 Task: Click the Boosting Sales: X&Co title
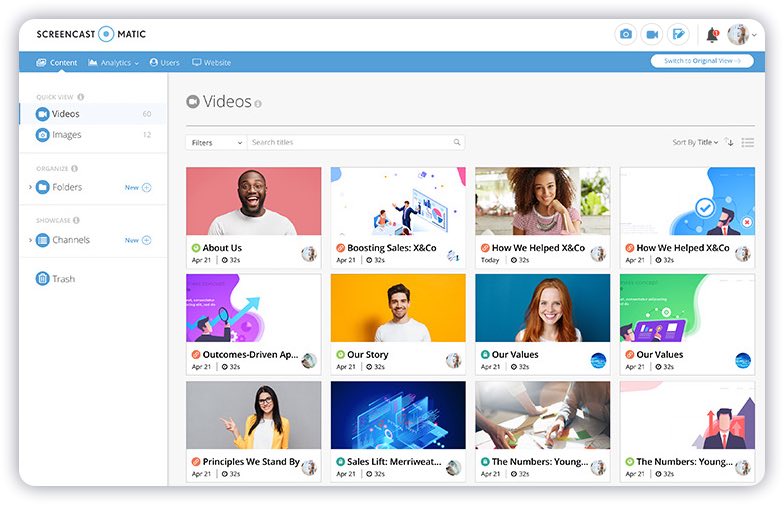[x=392, y=248]
